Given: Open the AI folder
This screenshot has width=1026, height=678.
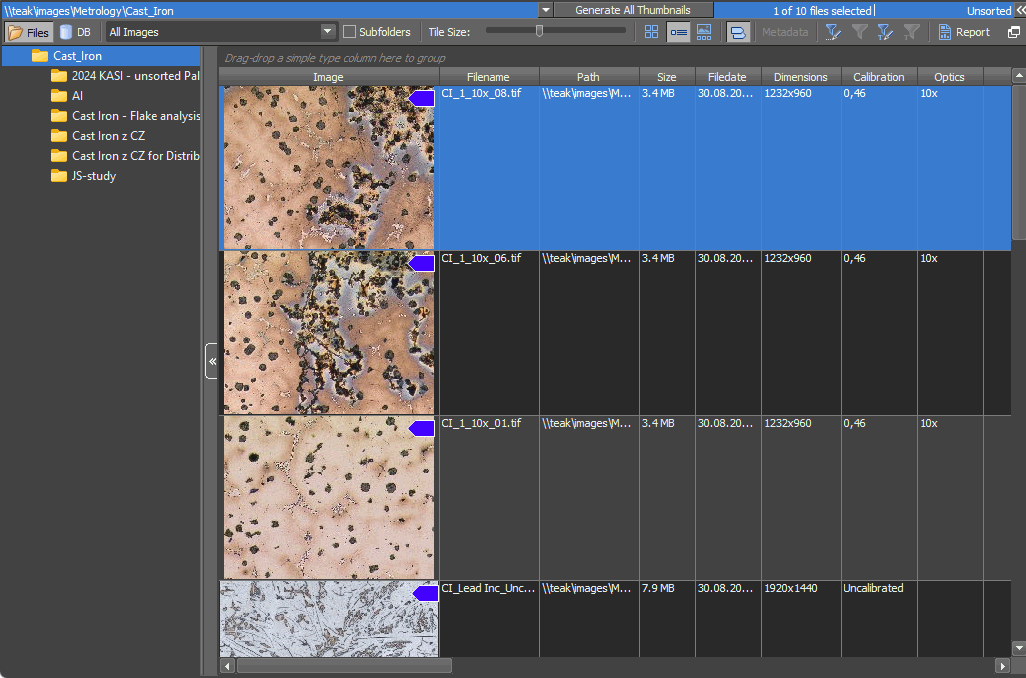Looking at the screenshot, I should click(67, 96).
